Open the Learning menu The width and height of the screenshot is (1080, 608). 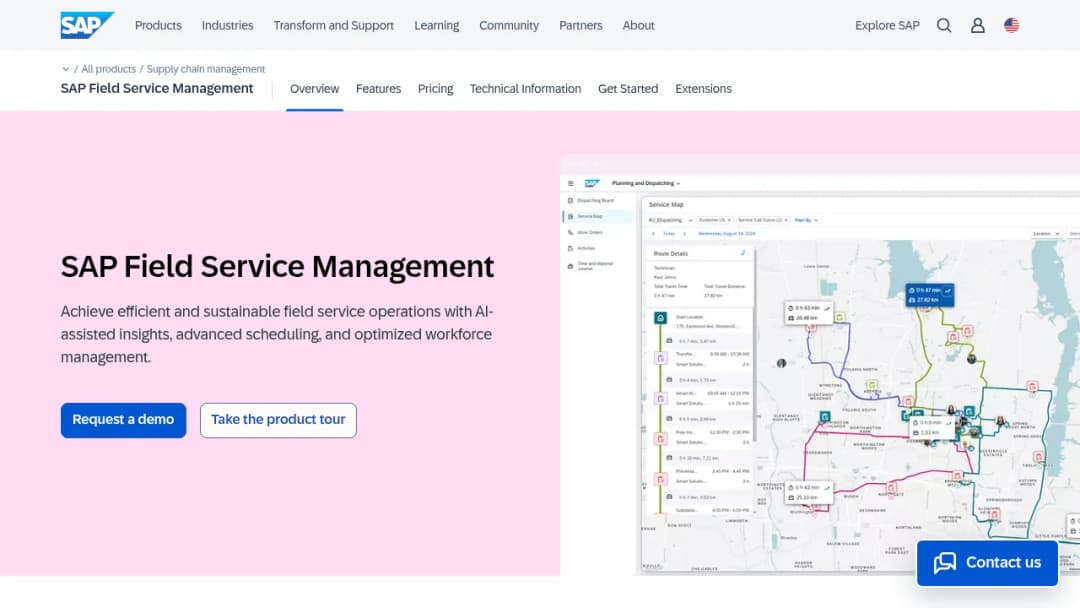(x=437, y=25)
